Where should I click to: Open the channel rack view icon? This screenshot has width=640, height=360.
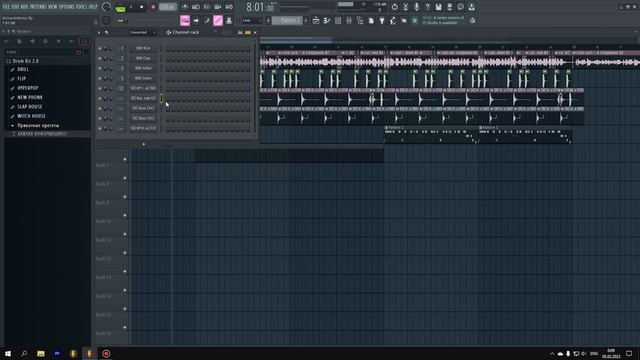(x=338, y=20)
